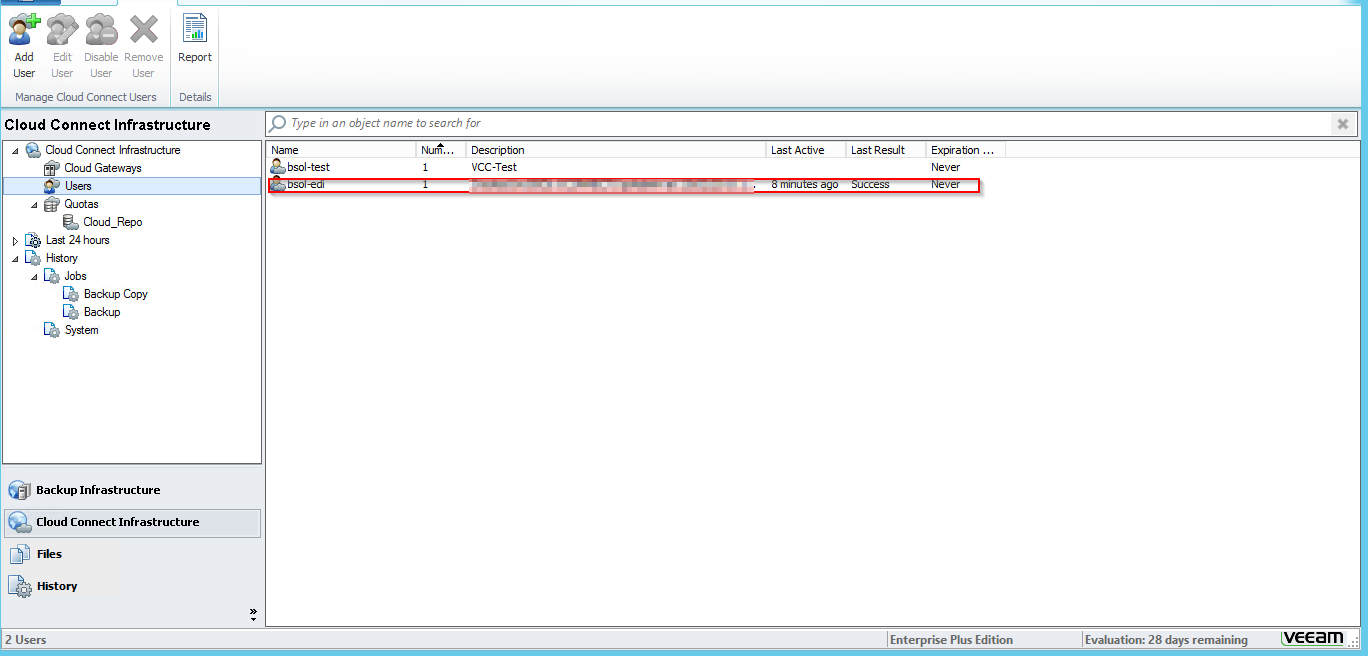Select the Backup item under Jobs
Screen dimensions: 1368x656
[102, 312]
